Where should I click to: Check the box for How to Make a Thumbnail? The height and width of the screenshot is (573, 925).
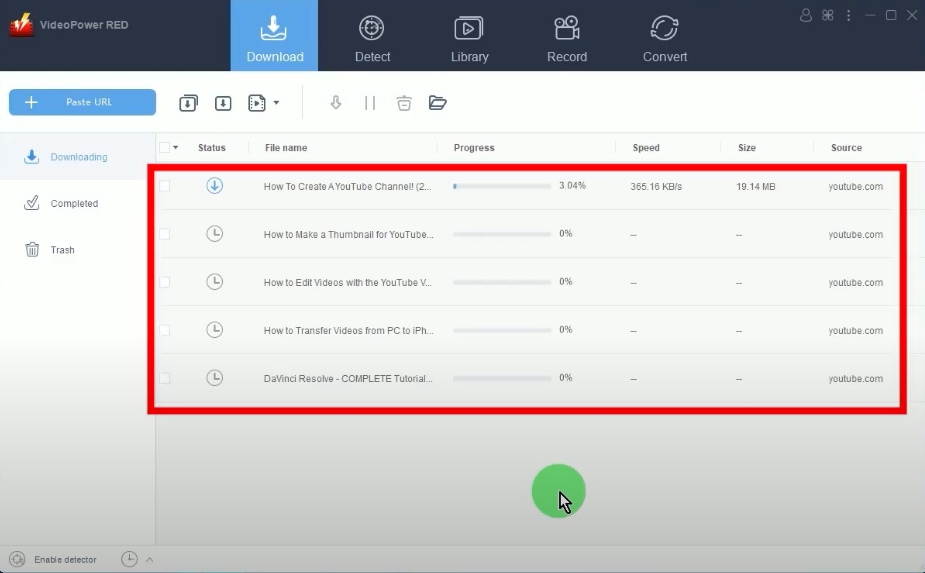pyautogui.click(x=165, y=234)
